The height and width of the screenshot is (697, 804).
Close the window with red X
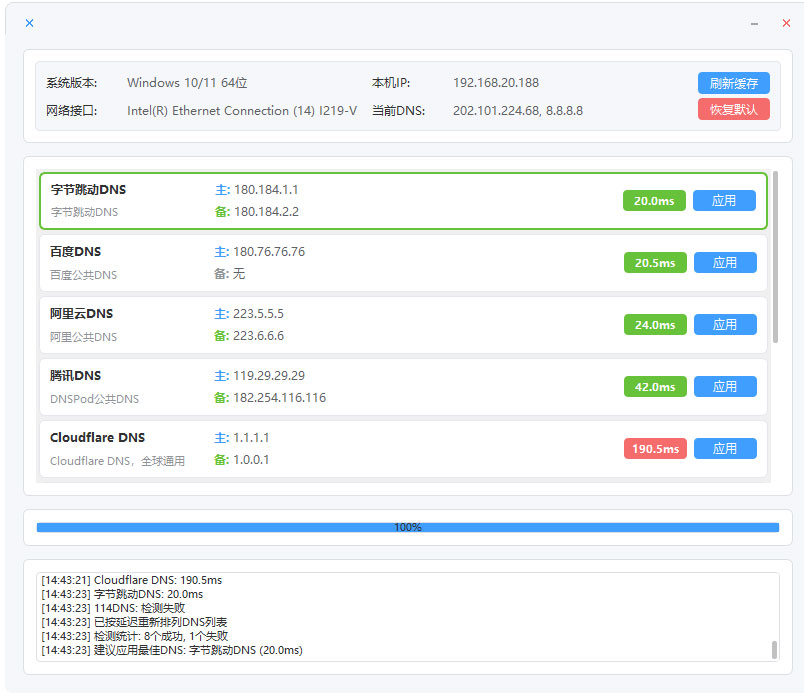coord(786,23)
